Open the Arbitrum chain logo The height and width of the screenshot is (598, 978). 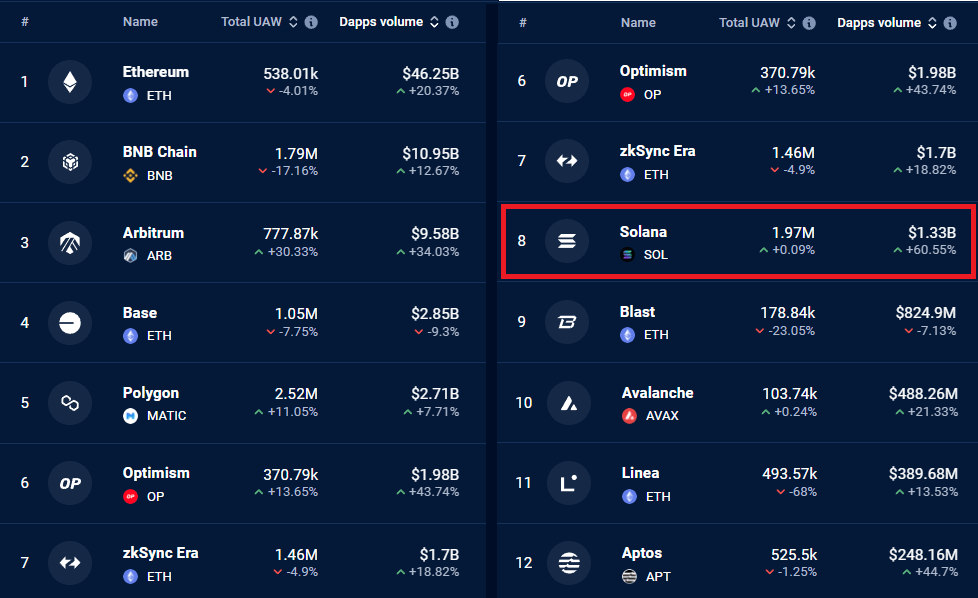(70, 242)
